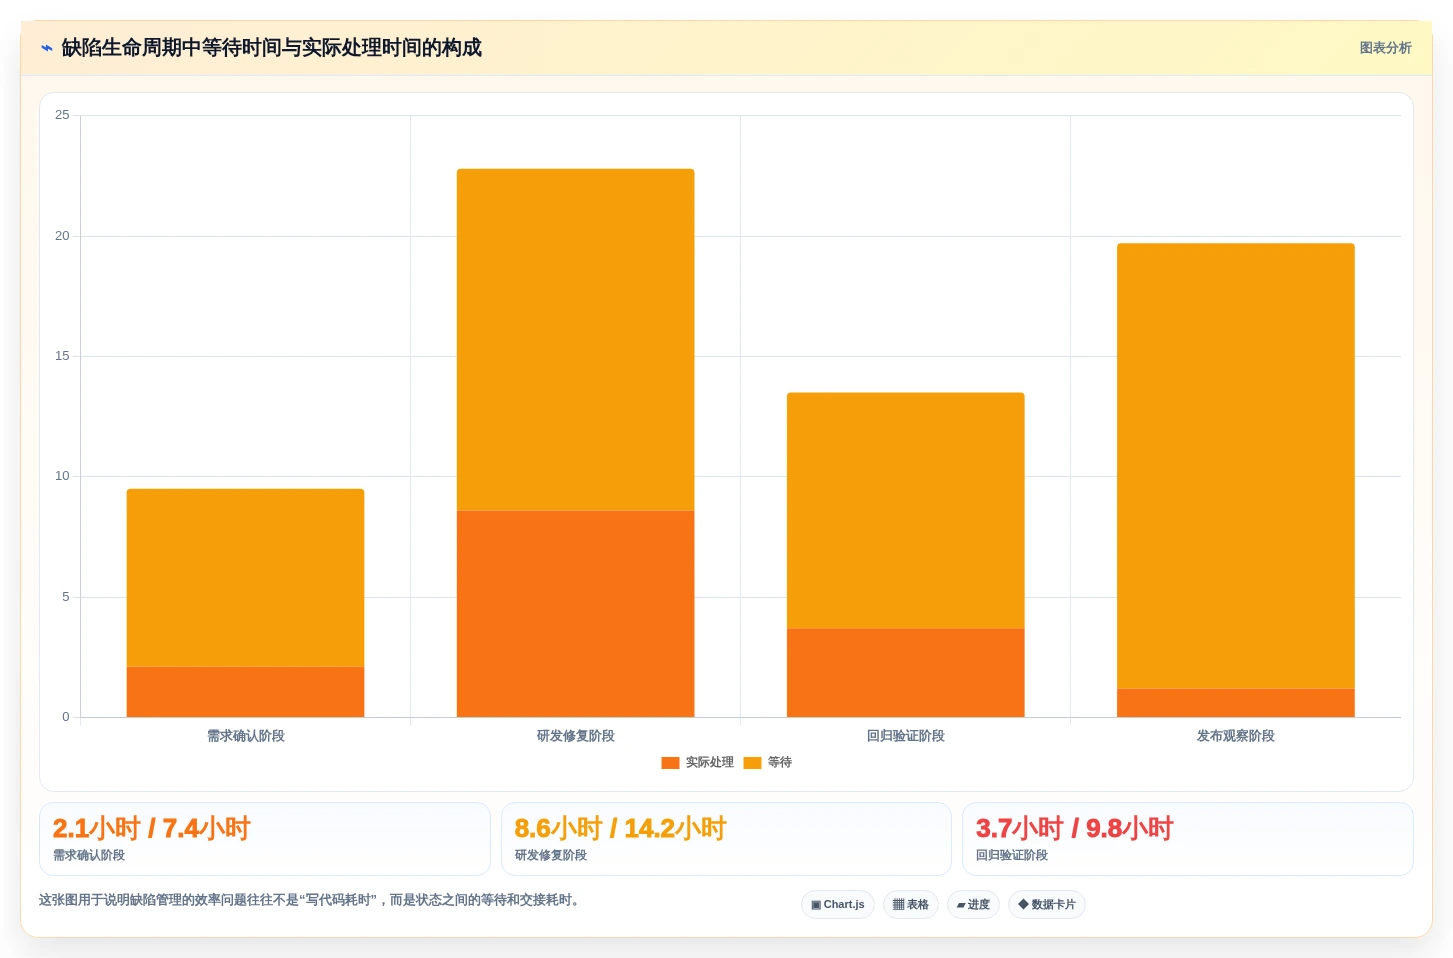This screenshot has height=958, width=1453.
Task: Click the y-axis value 5
Action: pyautogui.click(x=66, y=597)
